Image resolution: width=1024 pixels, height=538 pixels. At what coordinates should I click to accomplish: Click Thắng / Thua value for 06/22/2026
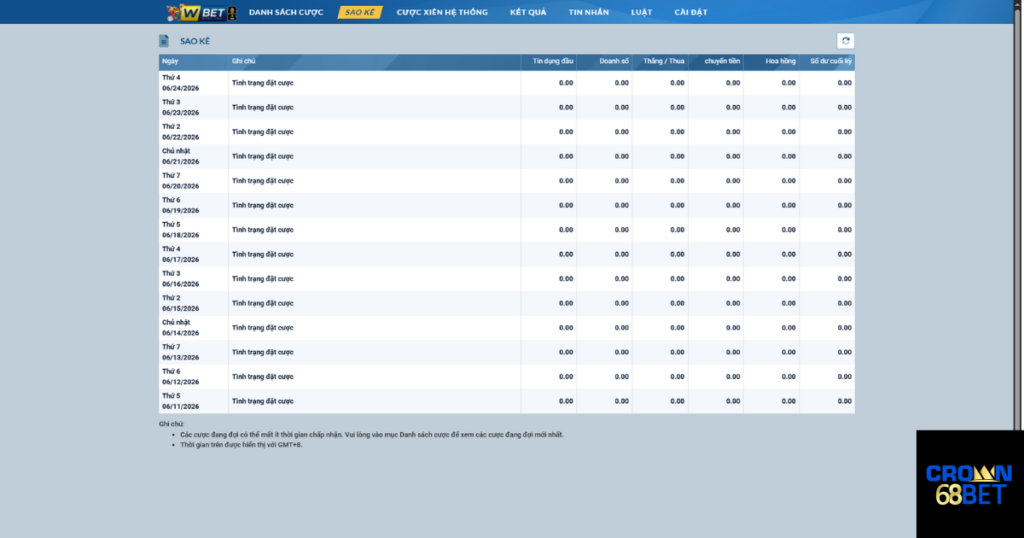coord(677,132)
